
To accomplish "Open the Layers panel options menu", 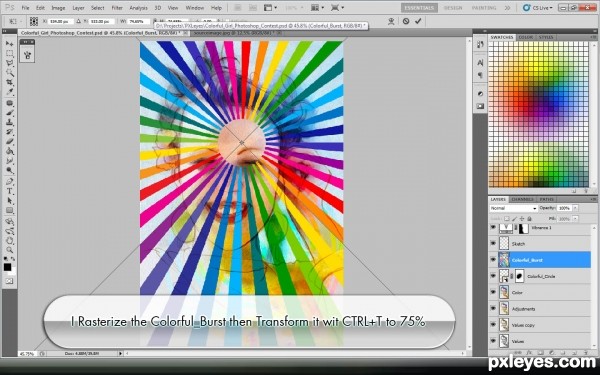I will tap(593, 199).
